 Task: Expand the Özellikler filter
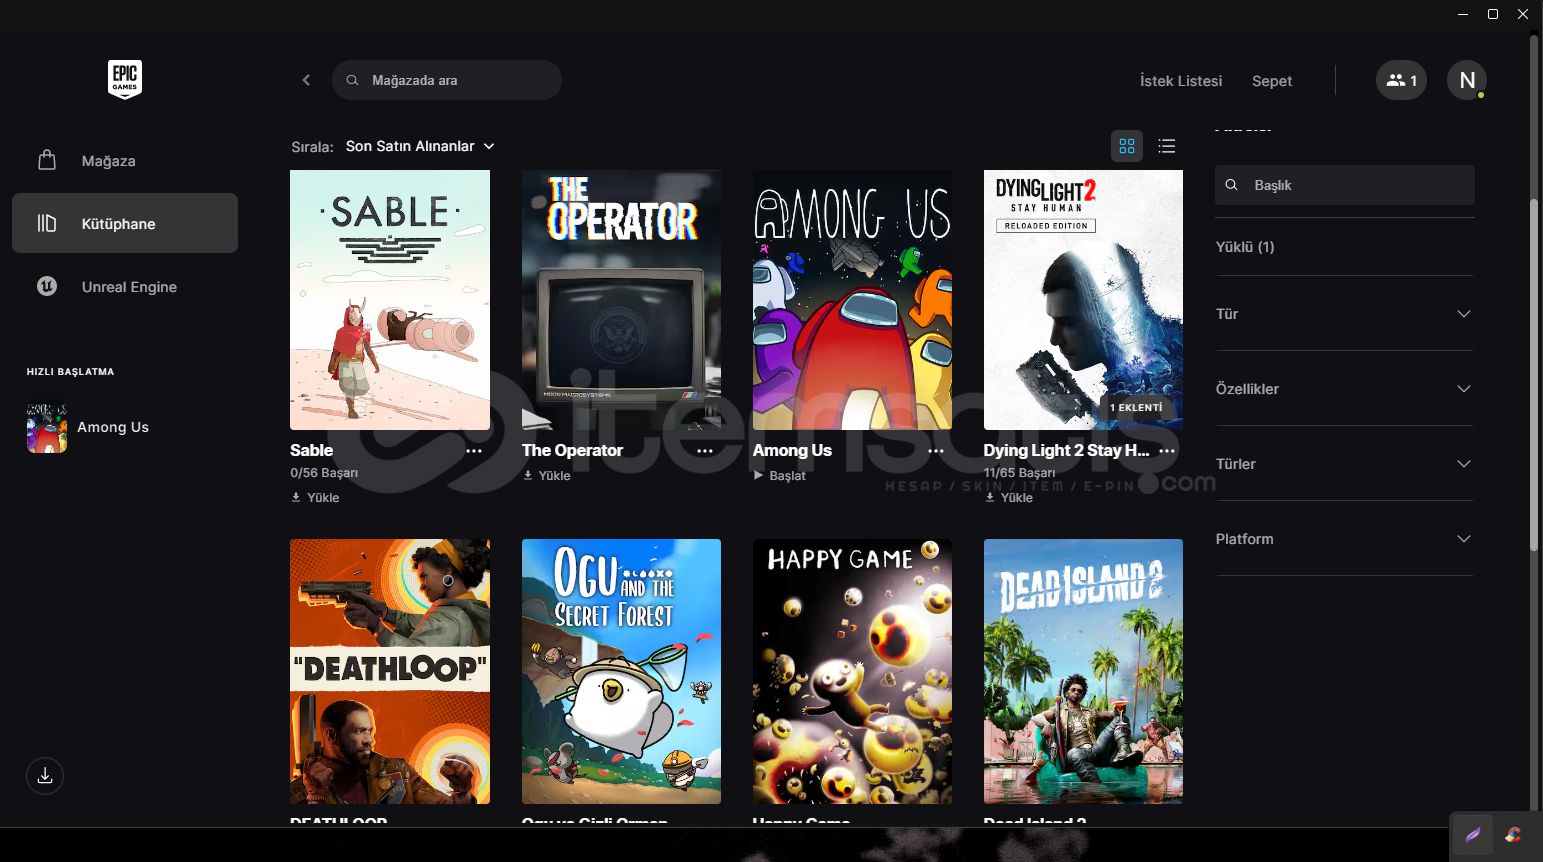click(x=1344, y=389)
